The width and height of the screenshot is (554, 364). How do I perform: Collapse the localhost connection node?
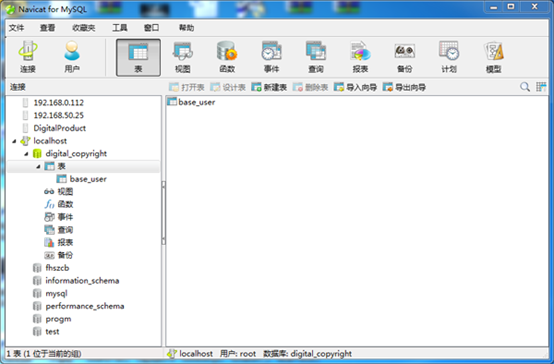14,141
